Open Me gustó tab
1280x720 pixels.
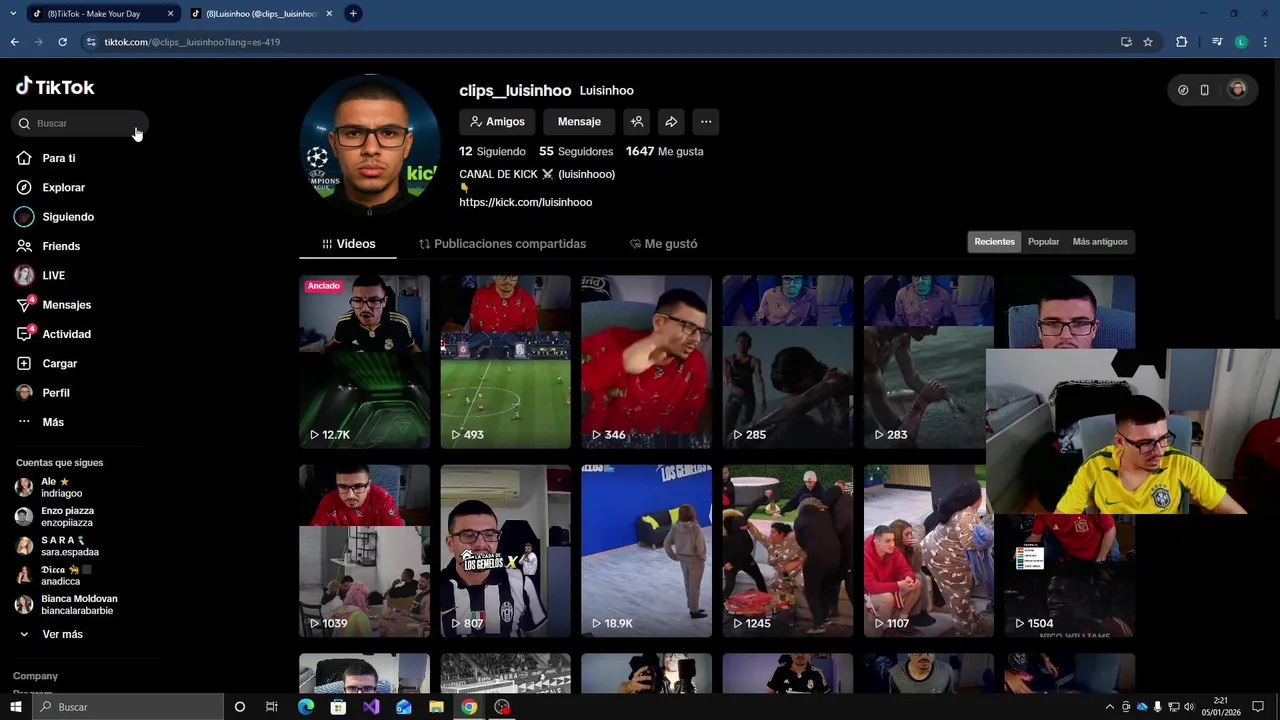click(x=663, y=244)
